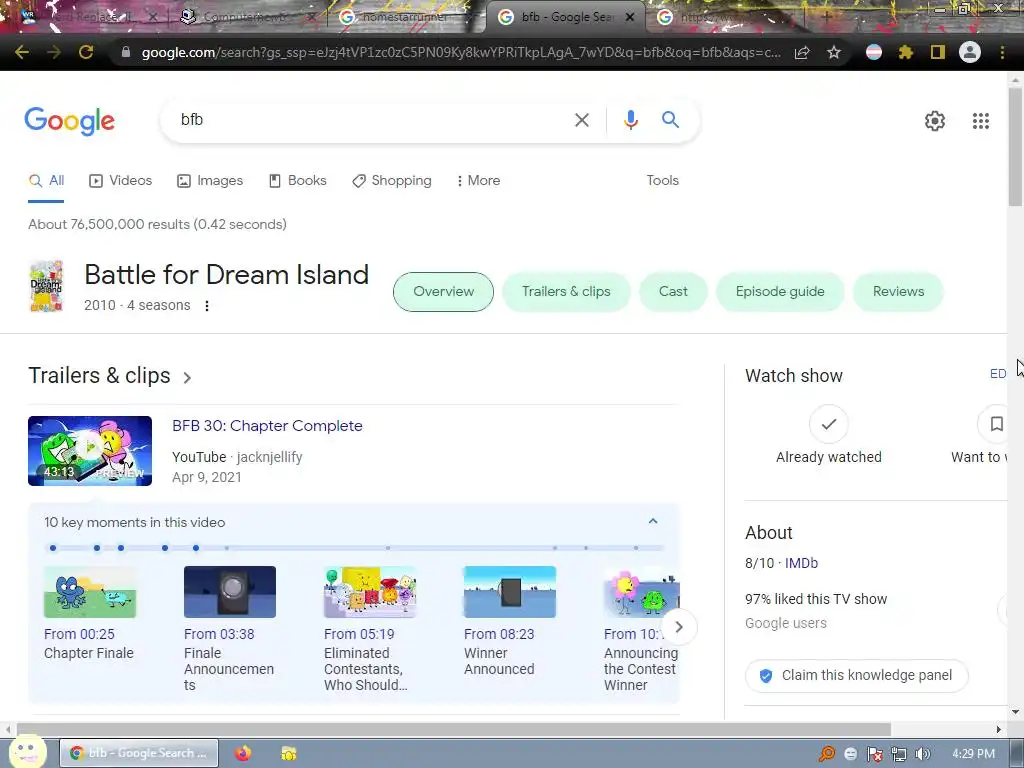Open the browser side panel icon

pos(938,52)
